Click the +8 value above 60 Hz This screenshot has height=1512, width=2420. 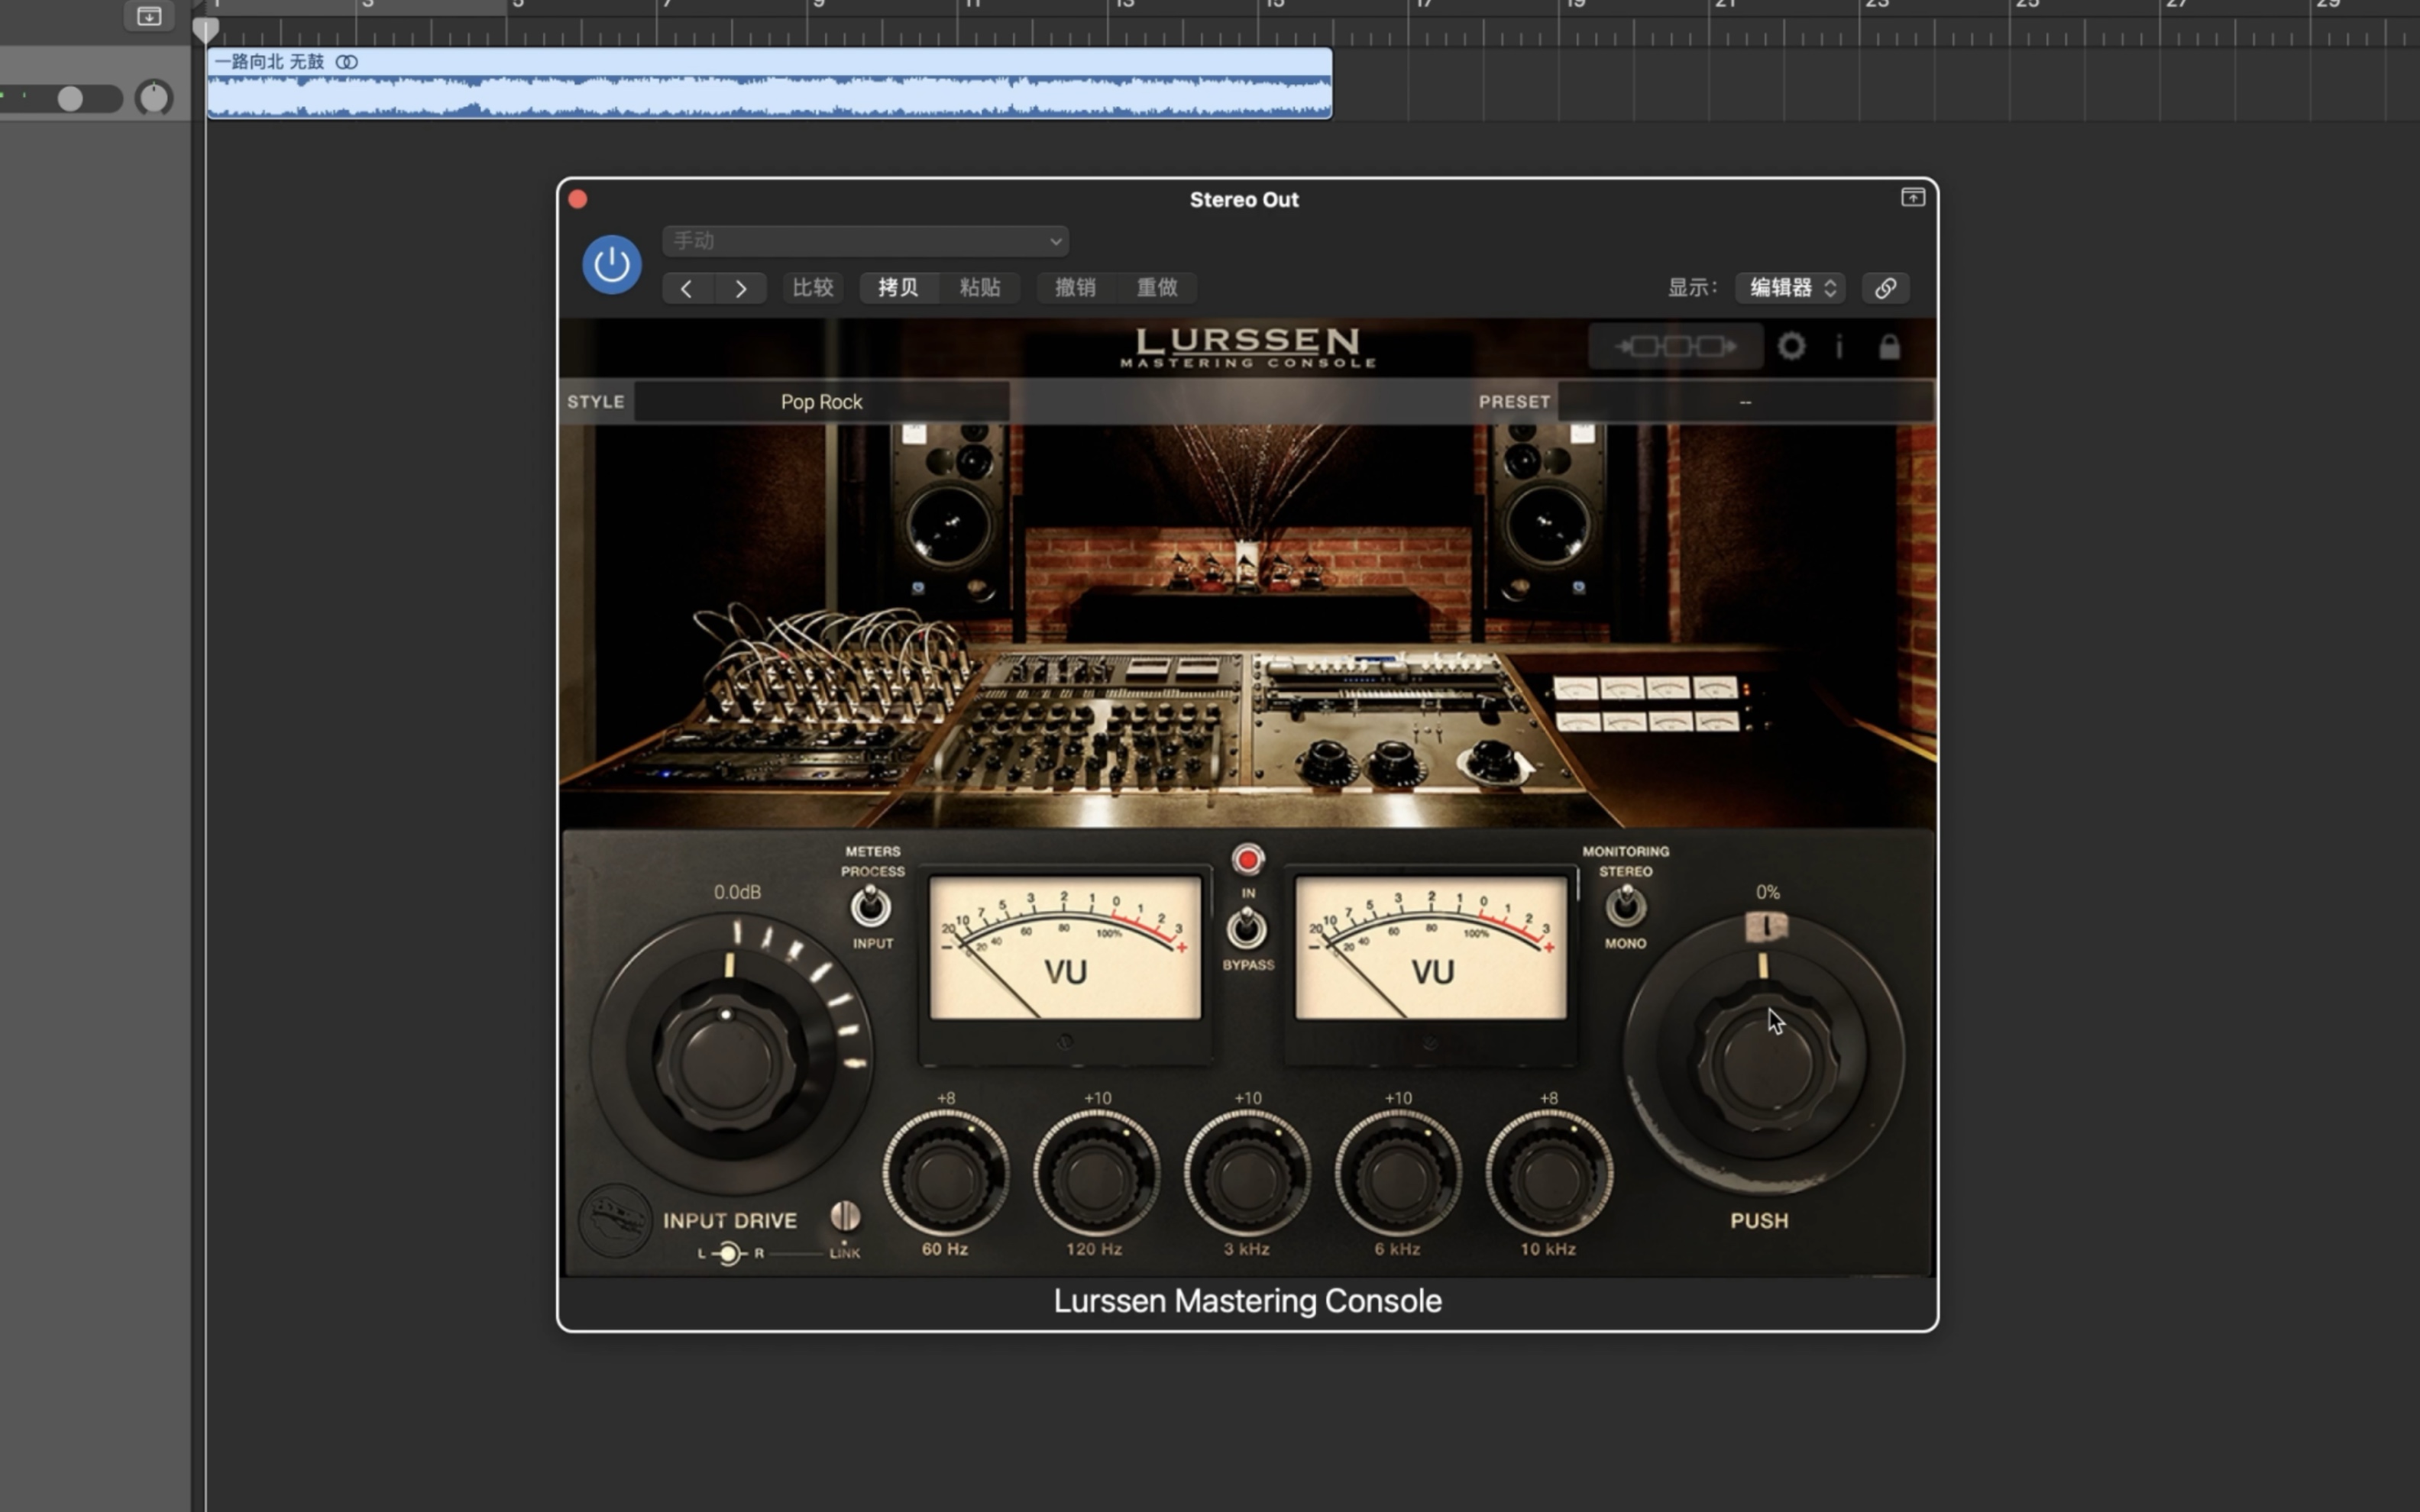[x=946, y=1098]
